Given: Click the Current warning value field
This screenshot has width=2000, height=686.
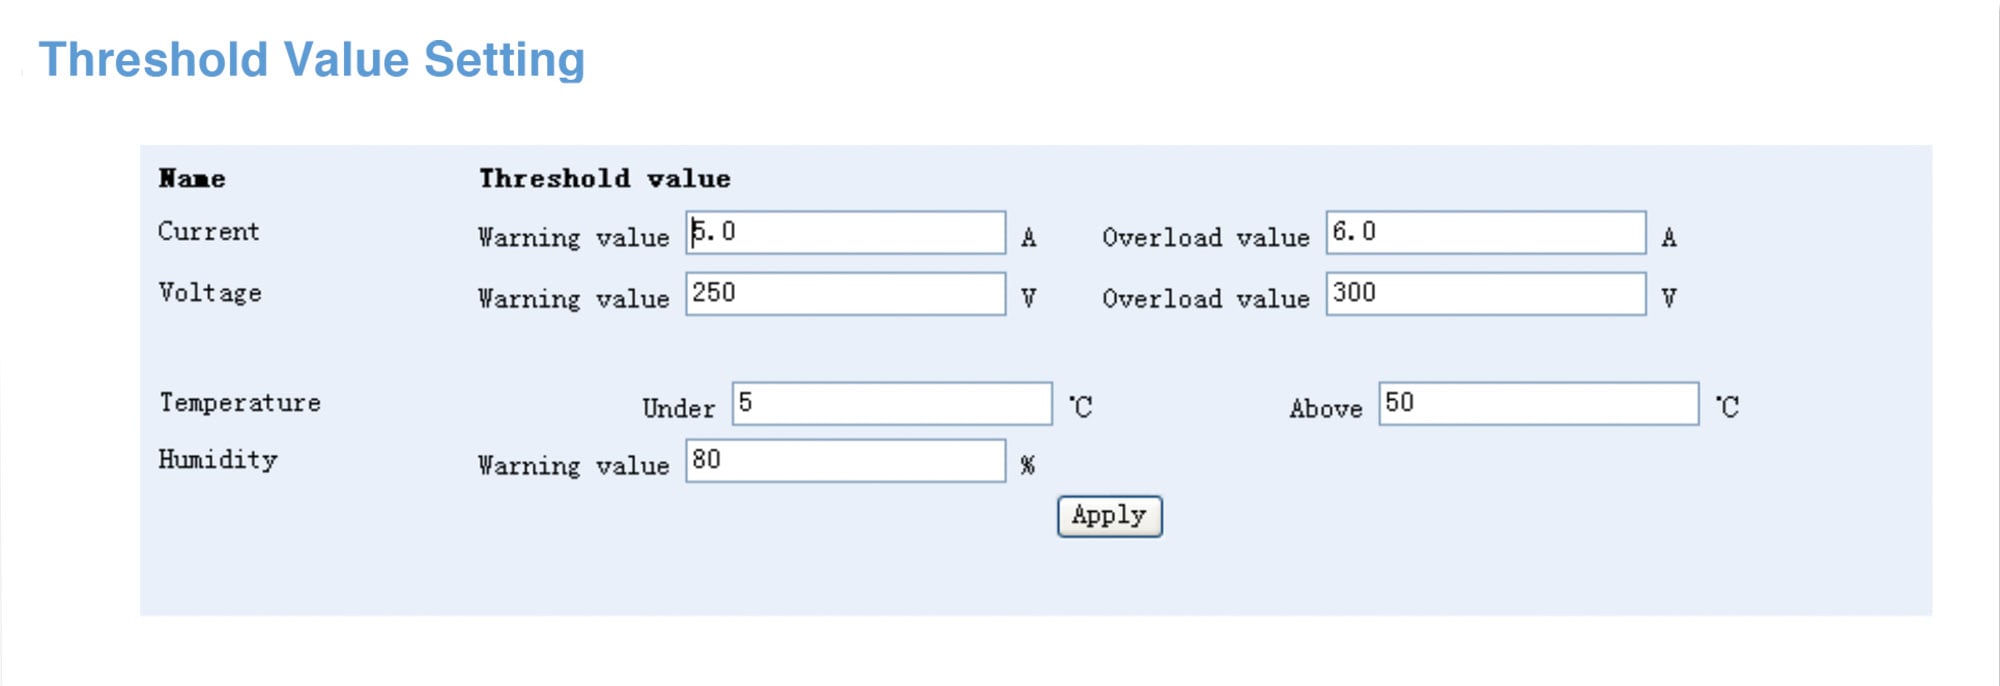Looking at the screenshot, I should [x=845, y=232].
